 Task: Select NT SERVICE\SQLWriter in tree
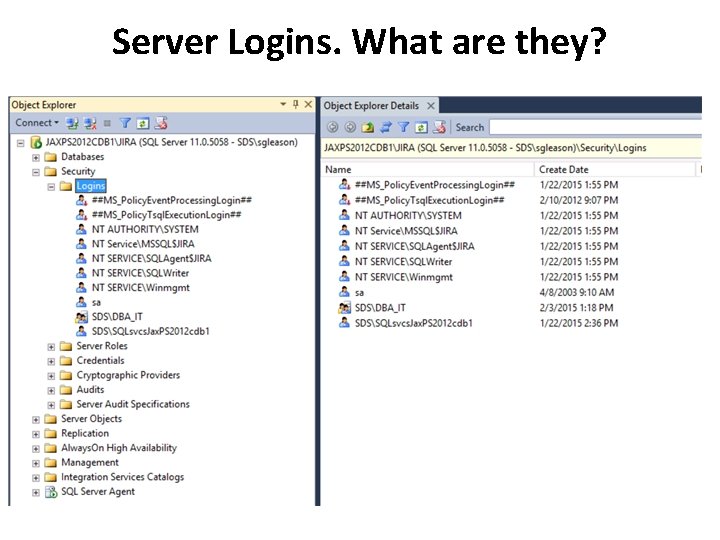click(x=140, y=273)
